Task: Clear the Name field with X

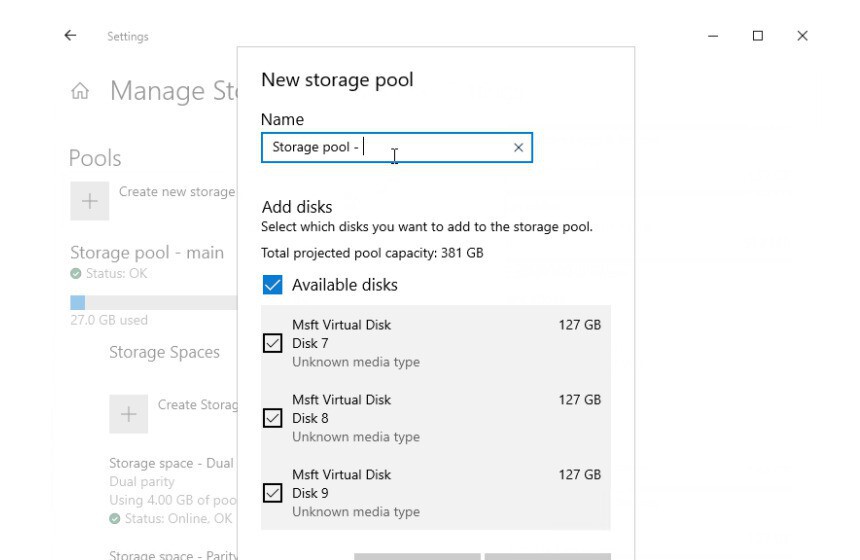Action: coord(518,148)
